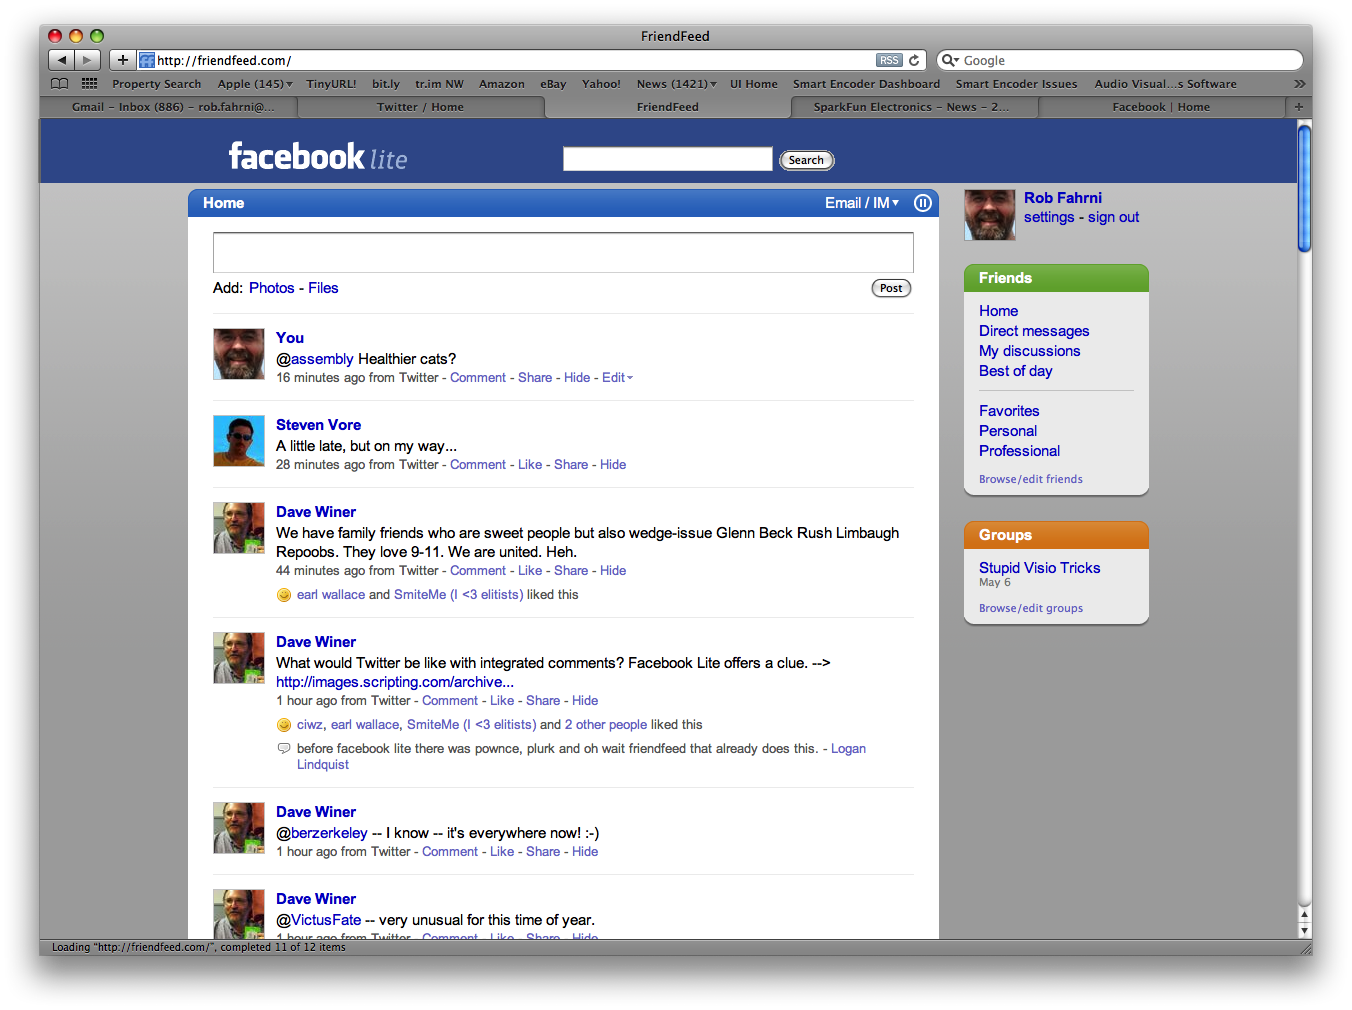Focus the site search text field
The height and width of the screenshot is (1010, 1352).
click(x=668, y=159)
